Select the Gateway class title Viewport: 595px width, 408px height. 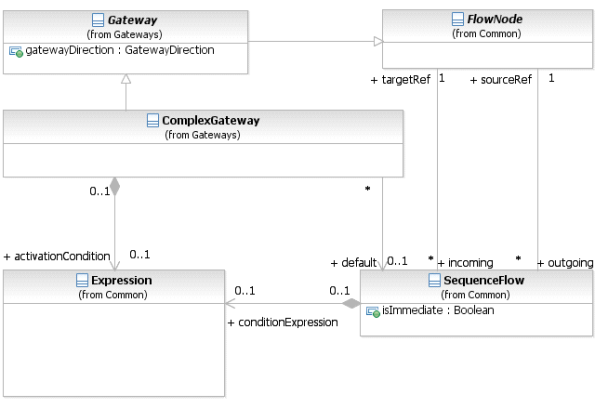click(x=132, y=20)
